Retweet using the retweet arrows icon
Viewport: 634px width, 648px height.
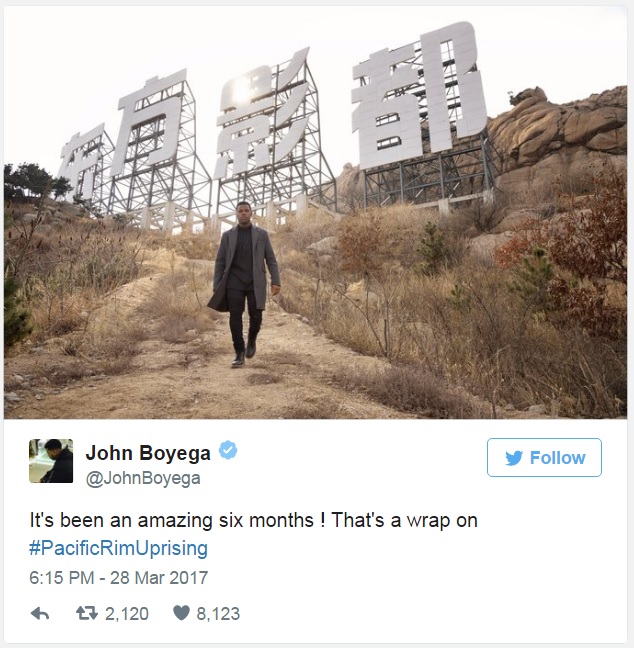[x=87, y=613]
